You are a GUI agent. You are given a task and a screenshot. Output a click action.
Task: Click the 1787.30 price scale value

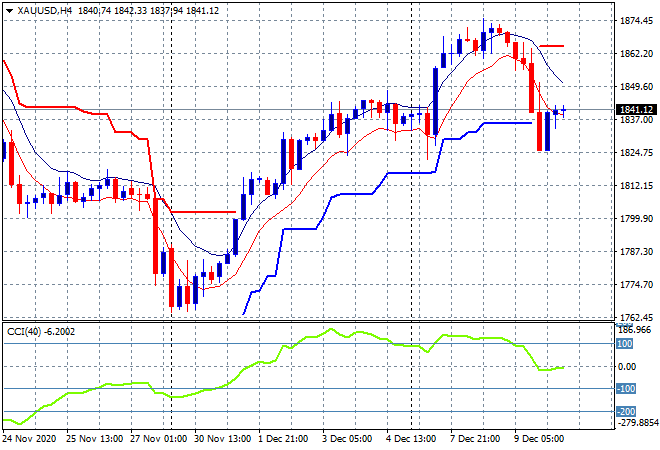pyautogui.click(x=636, y=251)
